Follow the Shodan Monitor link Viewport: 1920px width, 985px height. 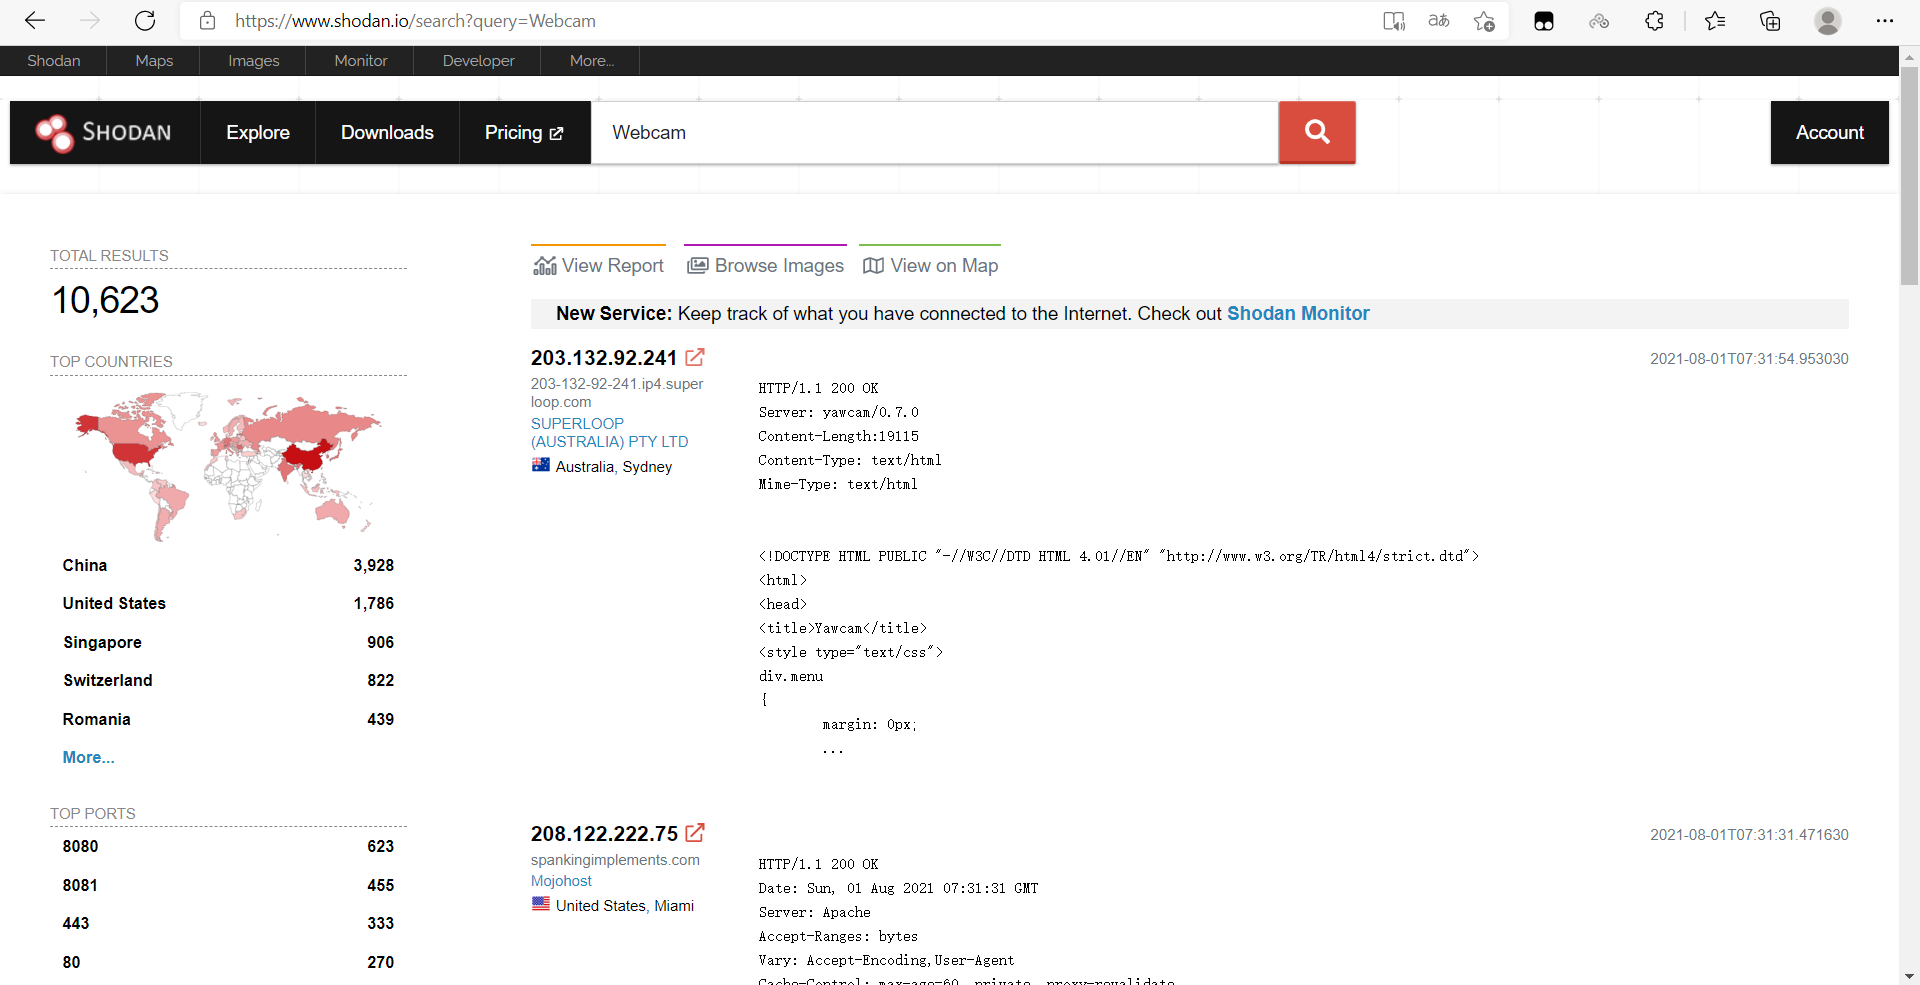pos(1298,314)
